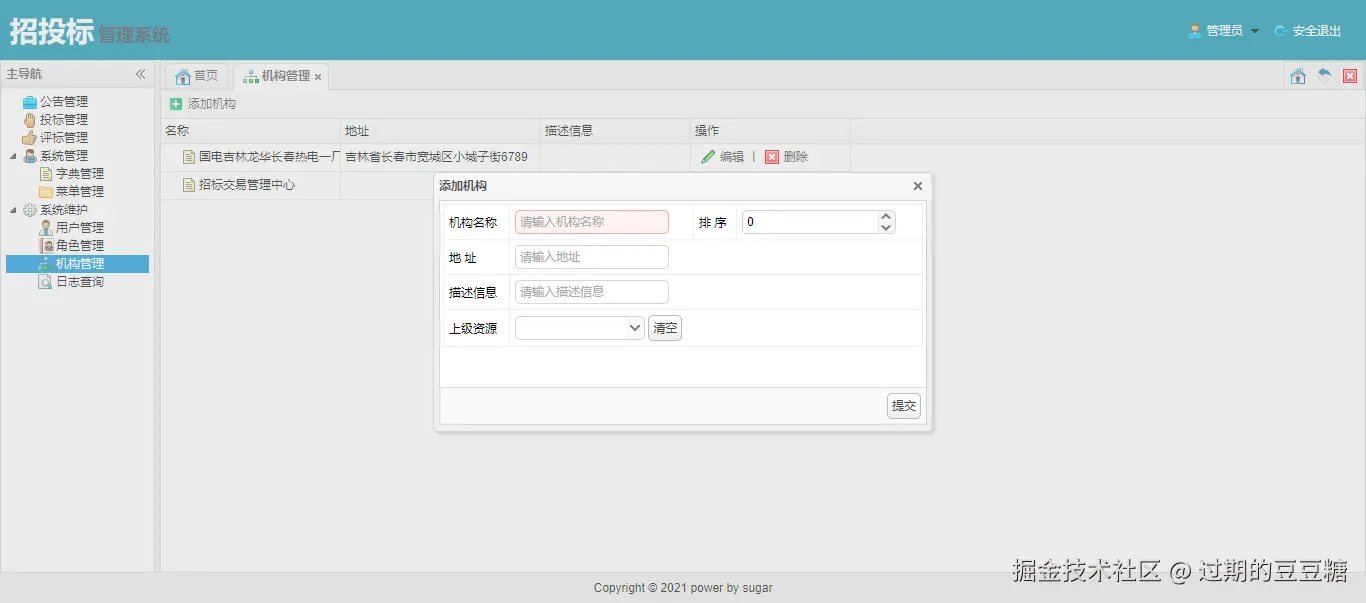Click the 用户管理 person icon
Image resolution: width=1366 pixels, height=603 pixels.
point(46,228)
